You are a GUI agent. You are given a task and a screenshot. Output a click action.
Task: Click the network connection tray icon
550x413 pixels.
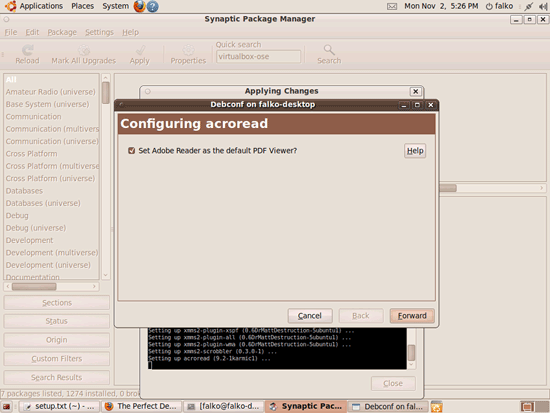click(529, 6)
